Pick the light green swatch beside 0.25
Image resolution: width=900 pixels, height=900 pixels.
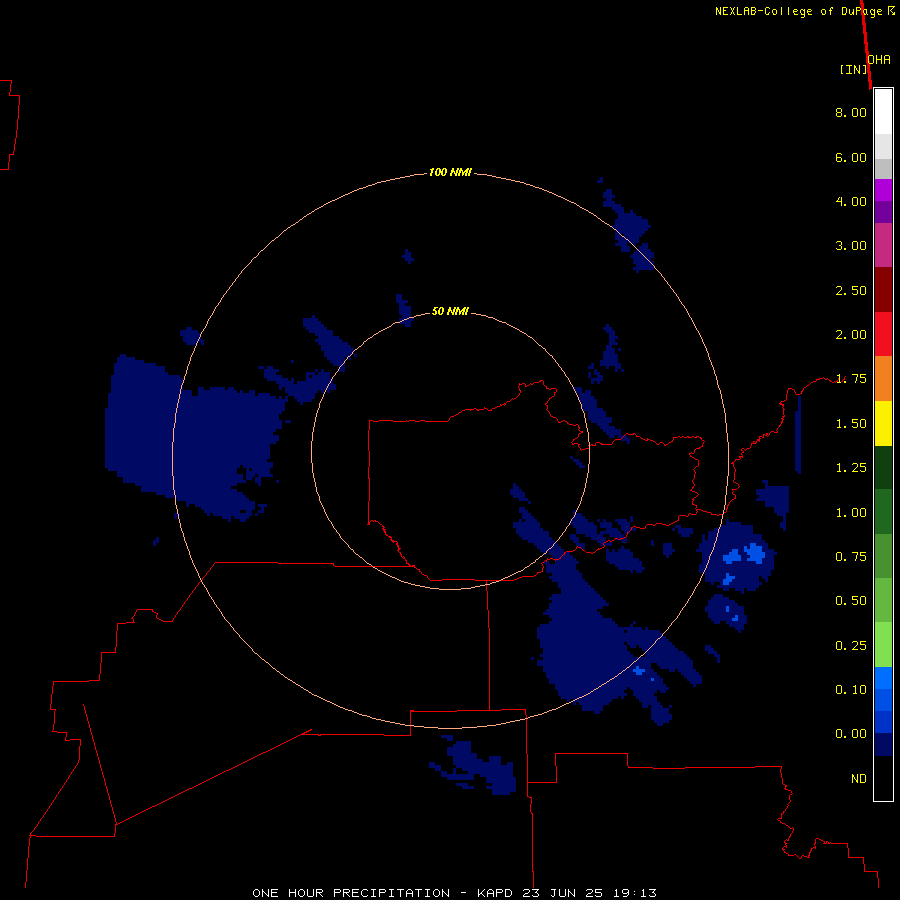coord(883,645)
